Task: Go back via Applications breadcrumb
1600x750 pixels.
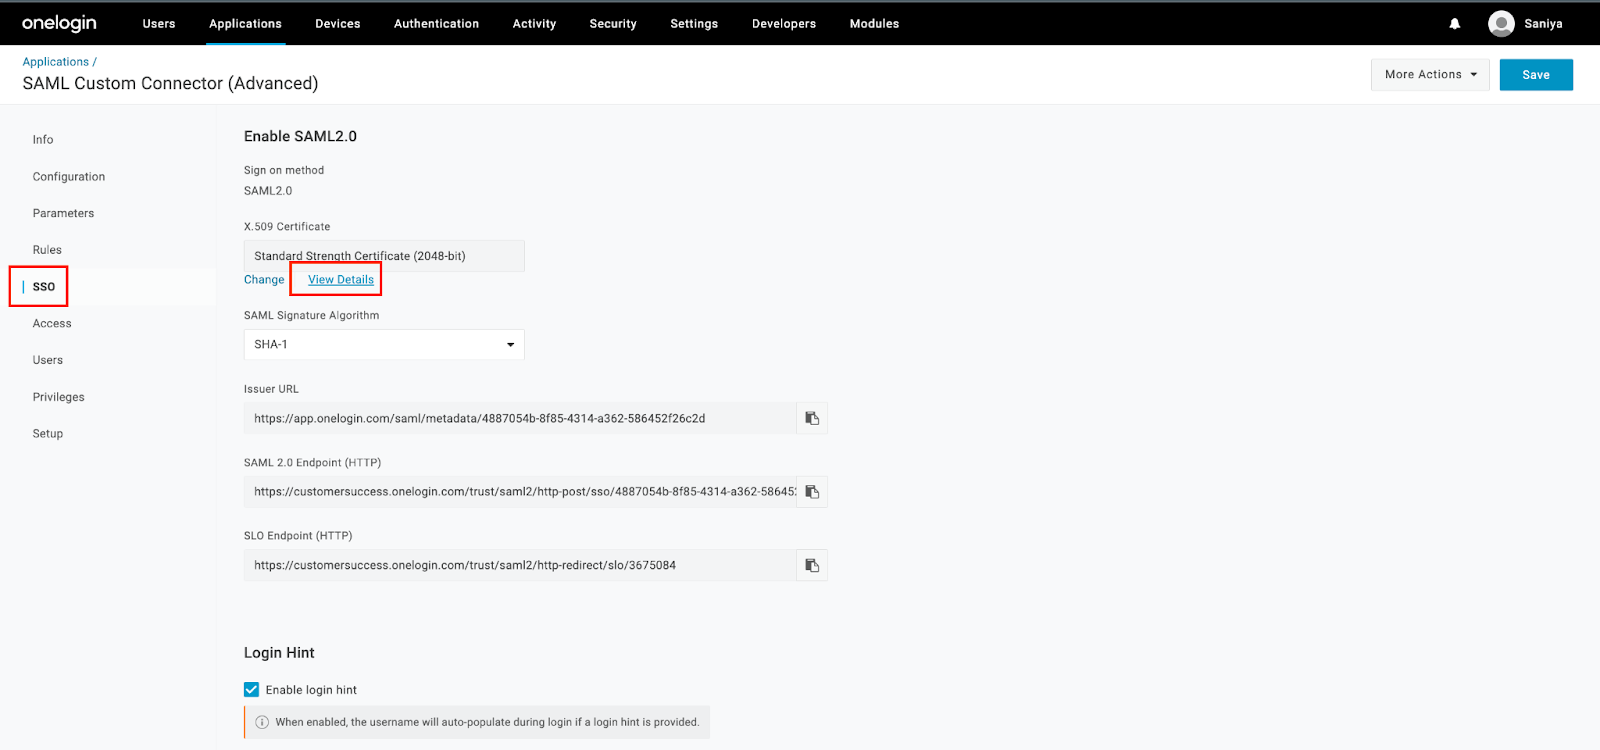Action: [56, 62]
